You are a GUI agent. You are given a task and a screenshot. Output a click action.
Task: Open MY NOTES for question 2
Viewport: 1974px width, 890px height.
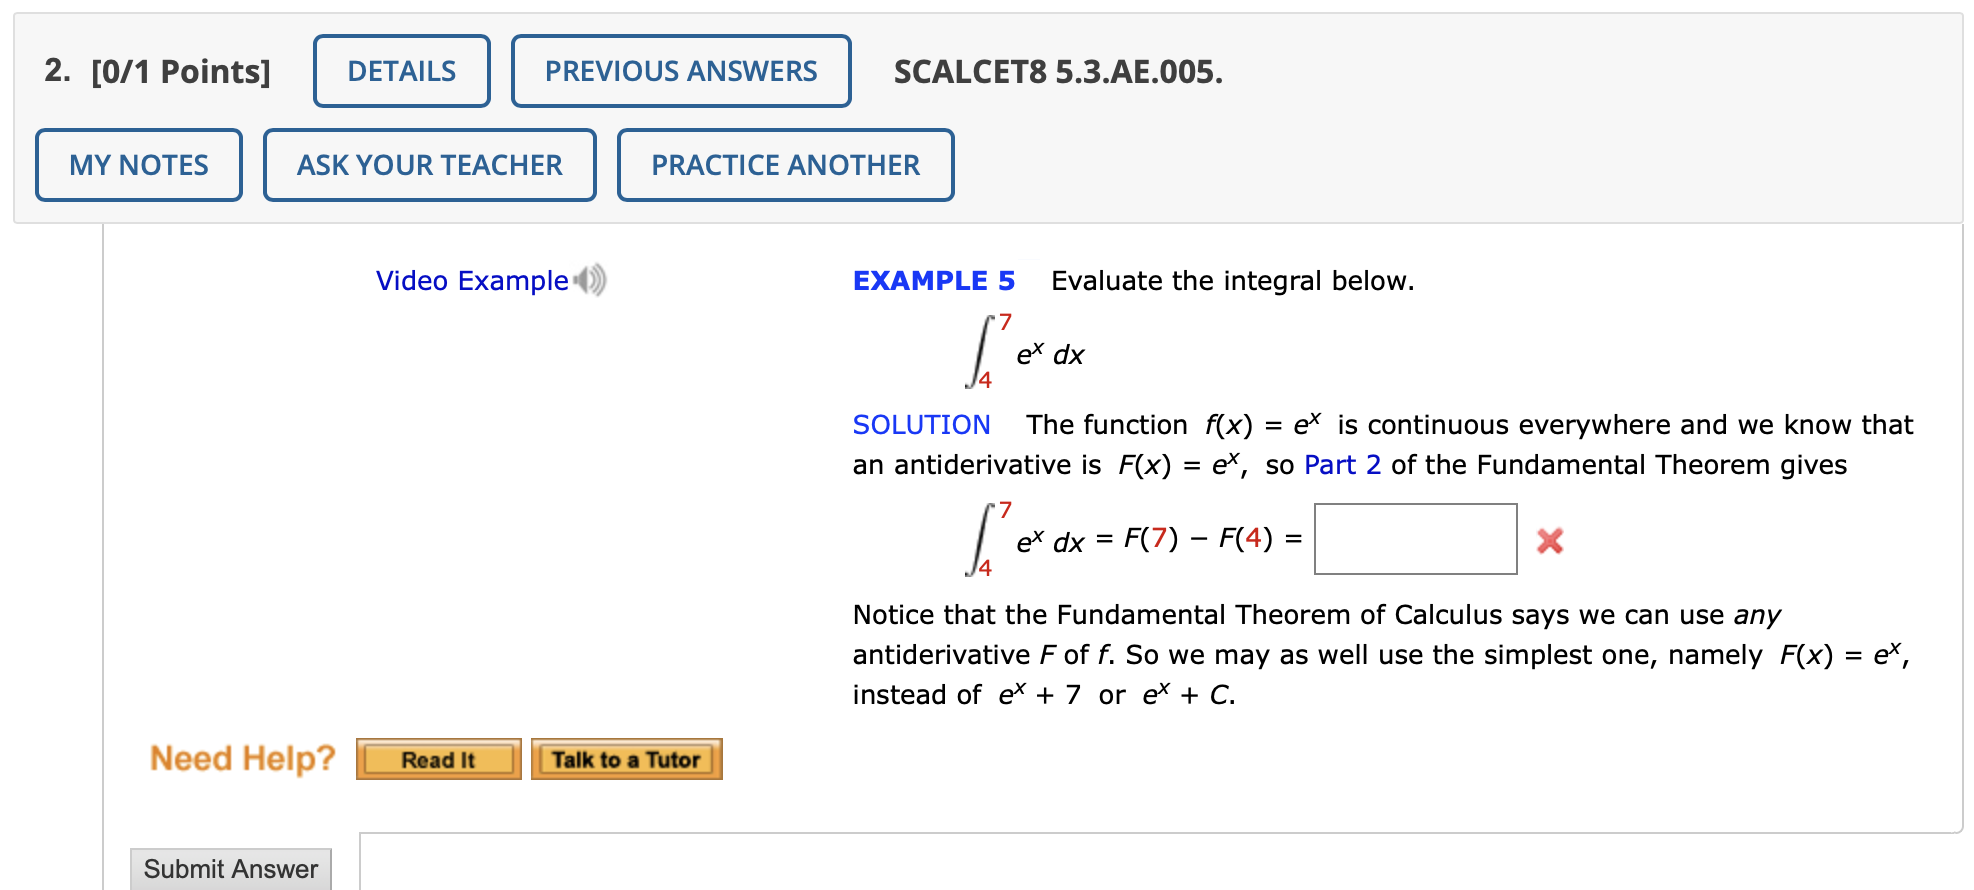click(138, 164)
